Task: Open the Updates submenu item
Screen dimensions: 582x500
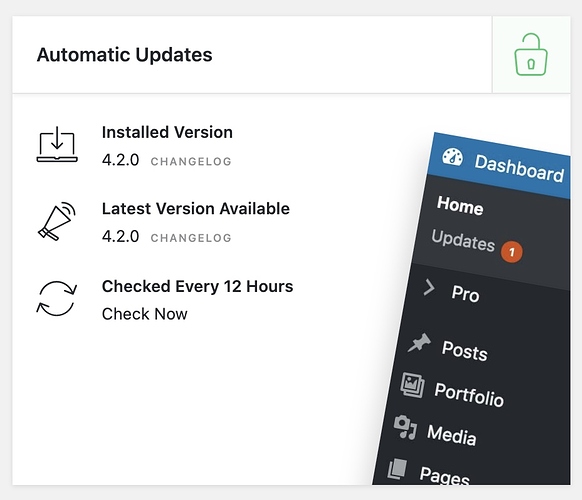Action: coord(463,240)
